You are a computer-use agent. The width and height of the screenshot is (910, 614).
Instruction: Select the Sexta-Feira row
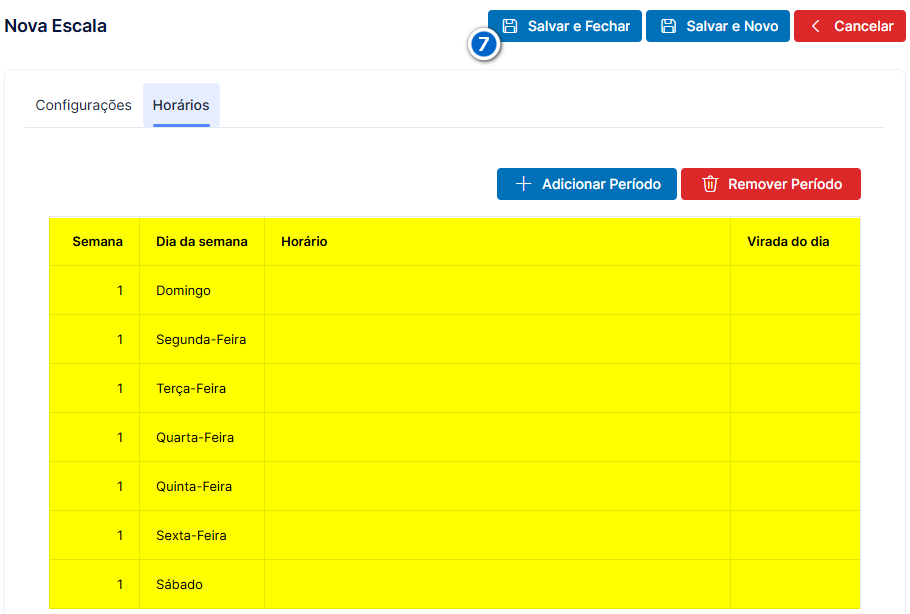454,535
